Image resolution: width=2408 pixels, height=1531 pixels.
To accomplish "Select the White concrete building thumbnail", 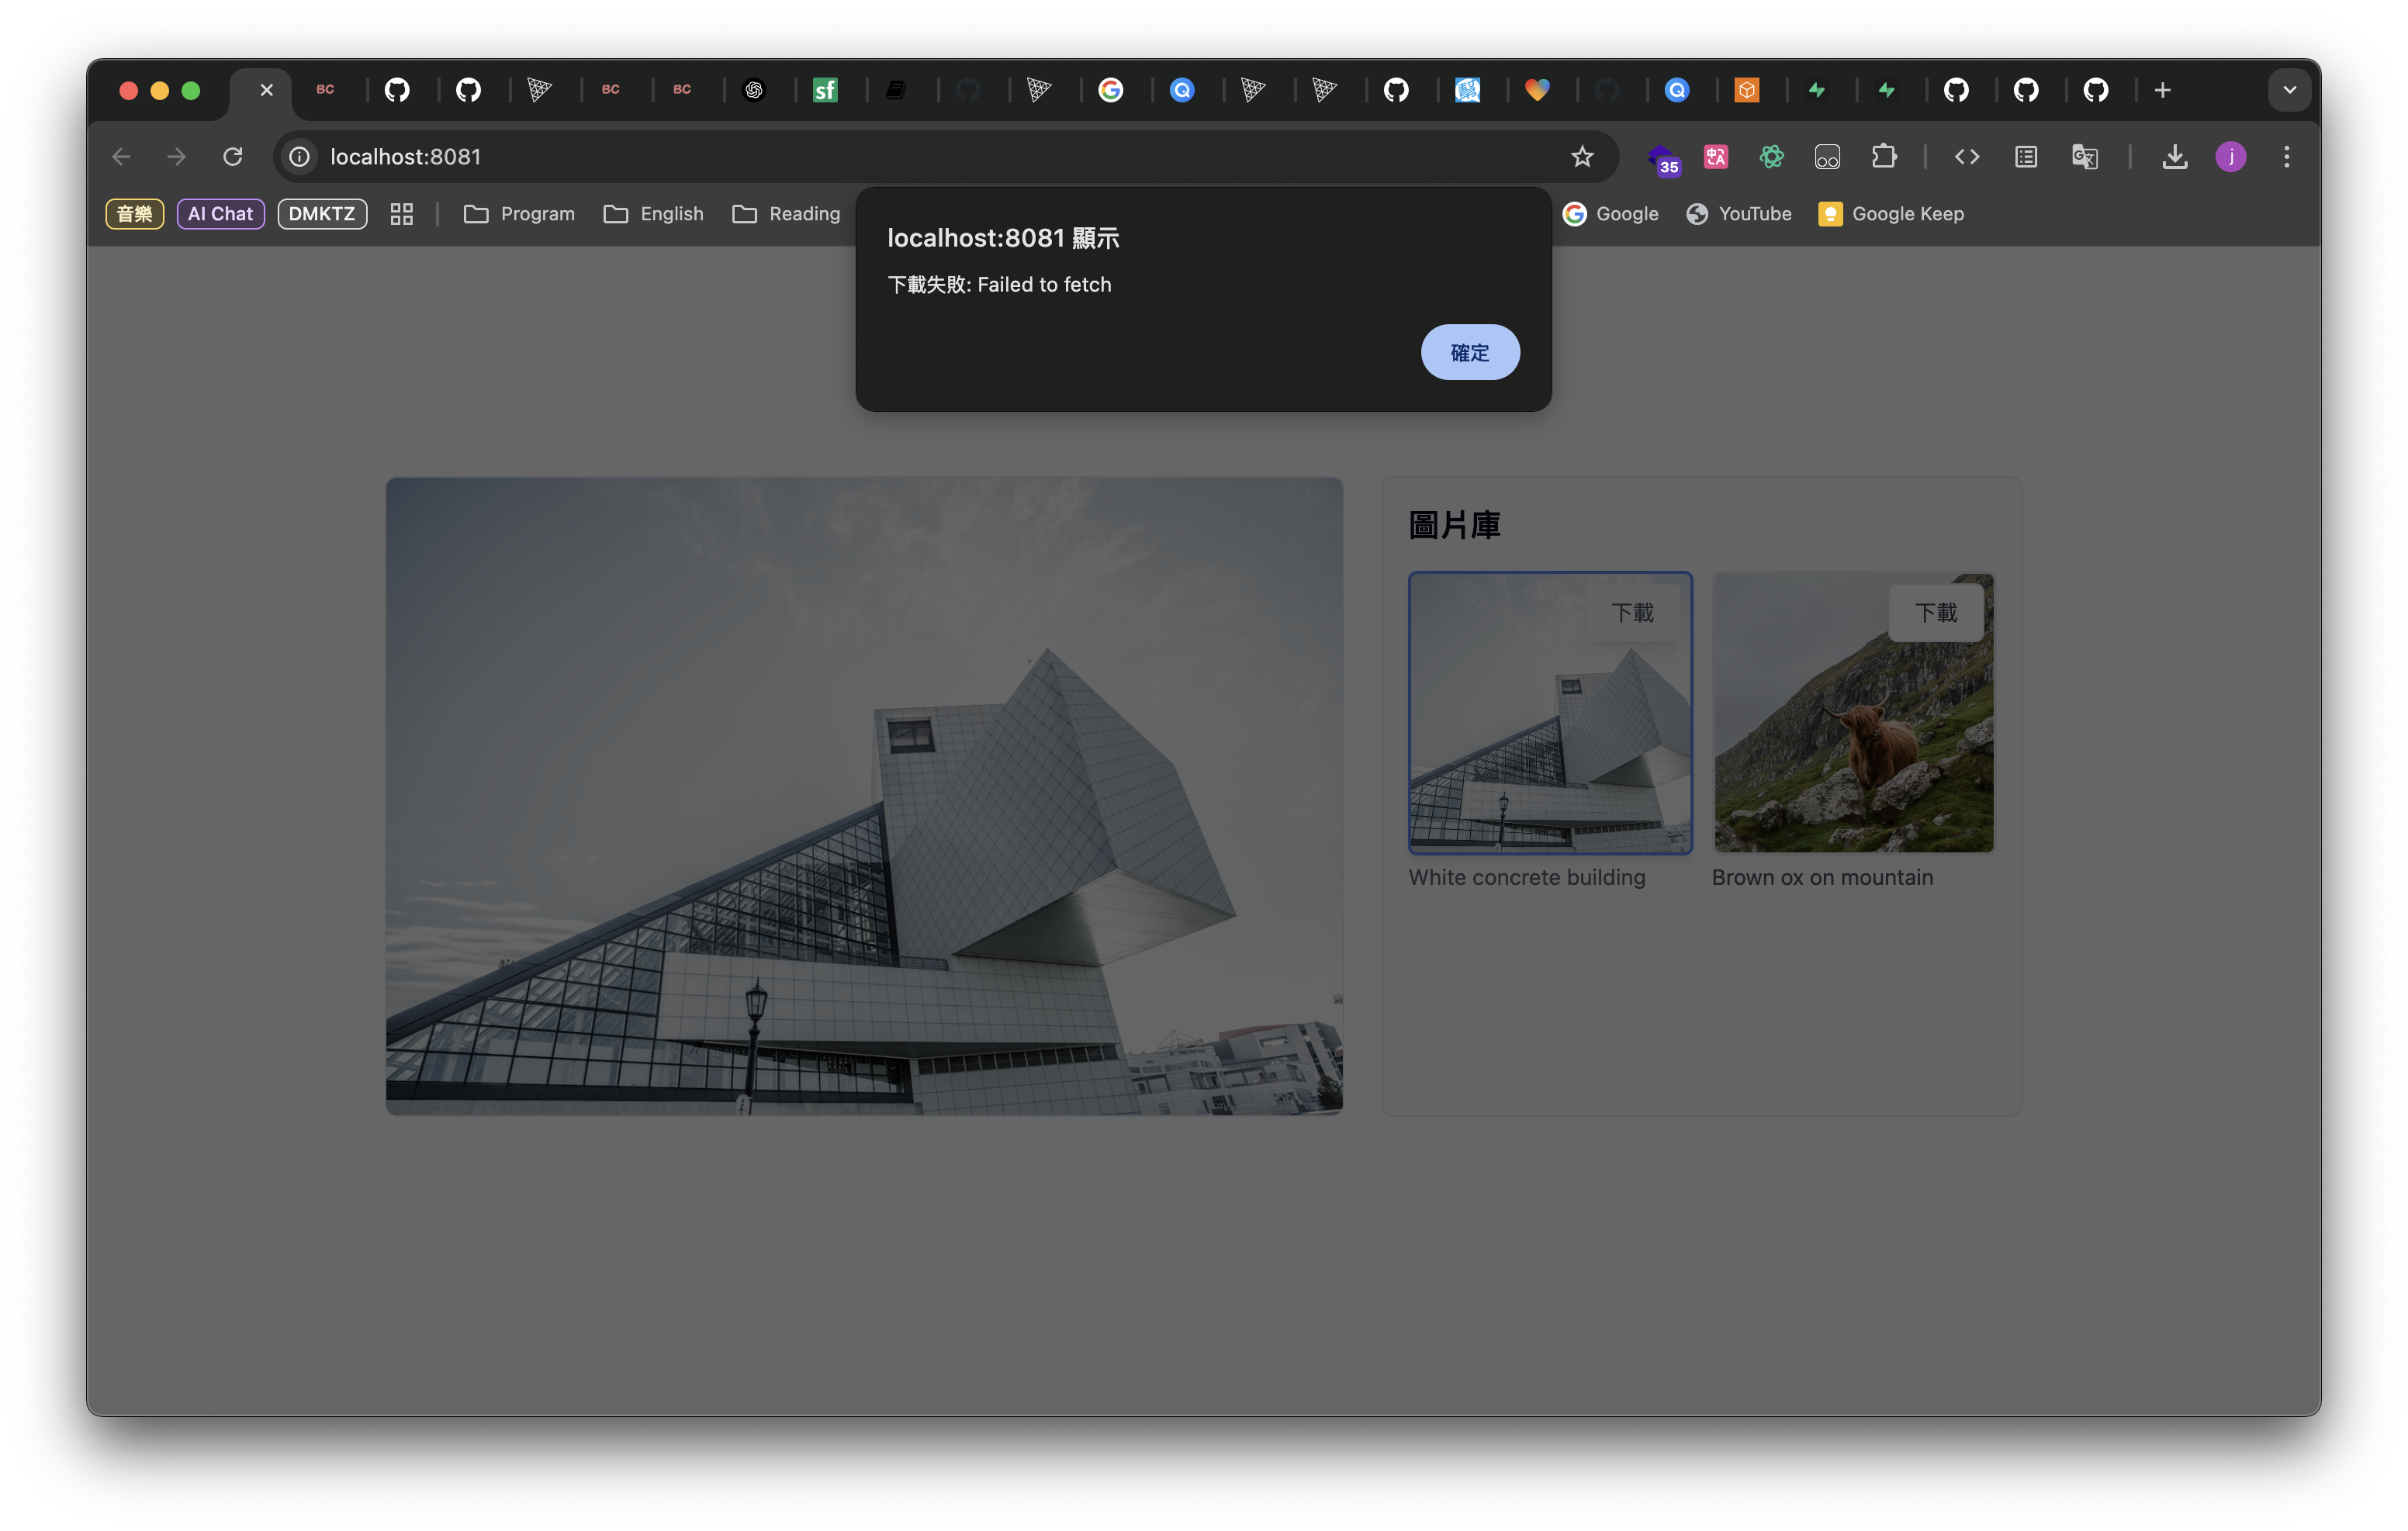I will click(x=1549, y=712).
